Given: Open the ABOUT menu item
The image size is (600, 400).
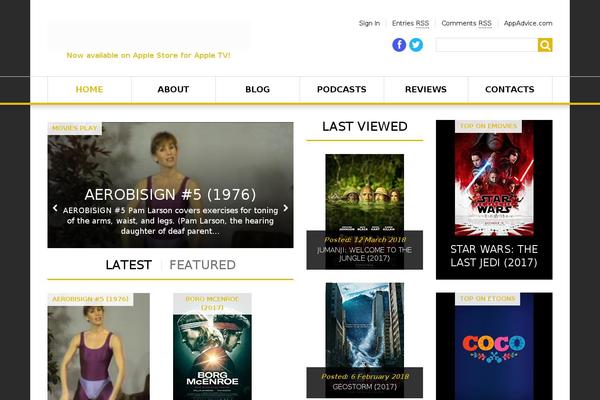Looking at the screenshot, I should pos(173,90).
